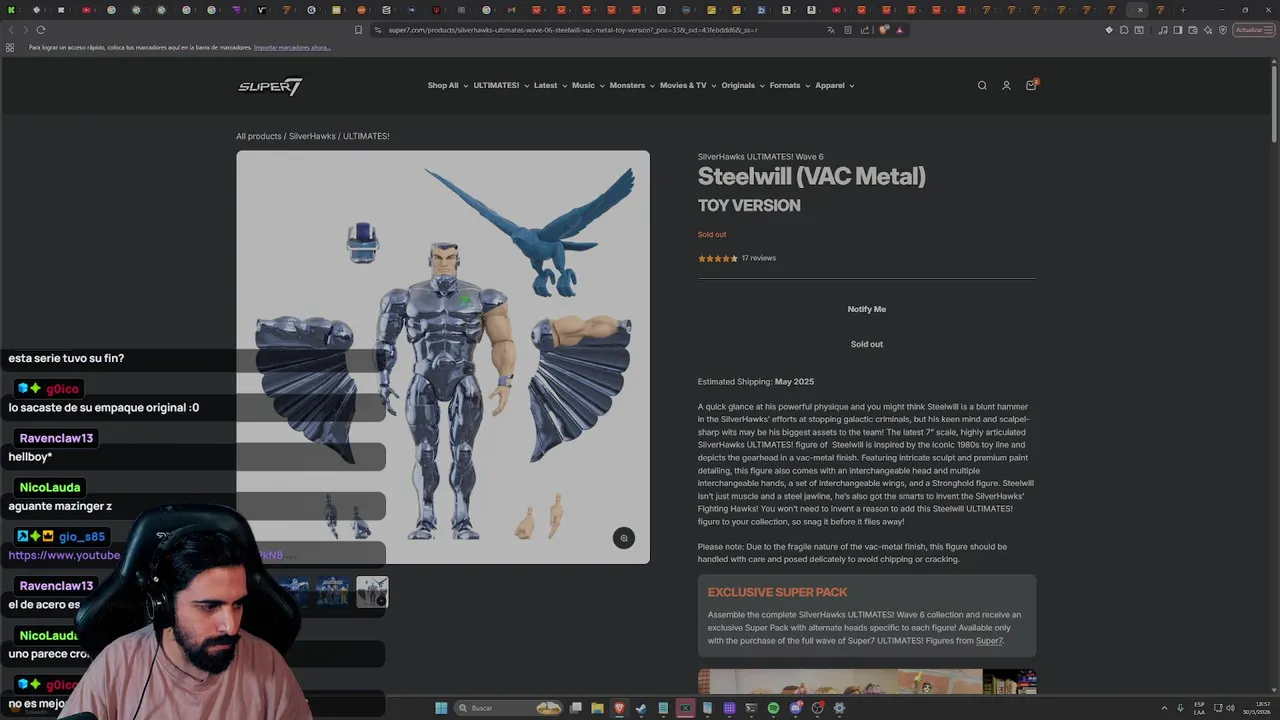The width and height of the screenshot is (1280, 720).
Task: Expand the Shop All menu
Action: point(447,86)
